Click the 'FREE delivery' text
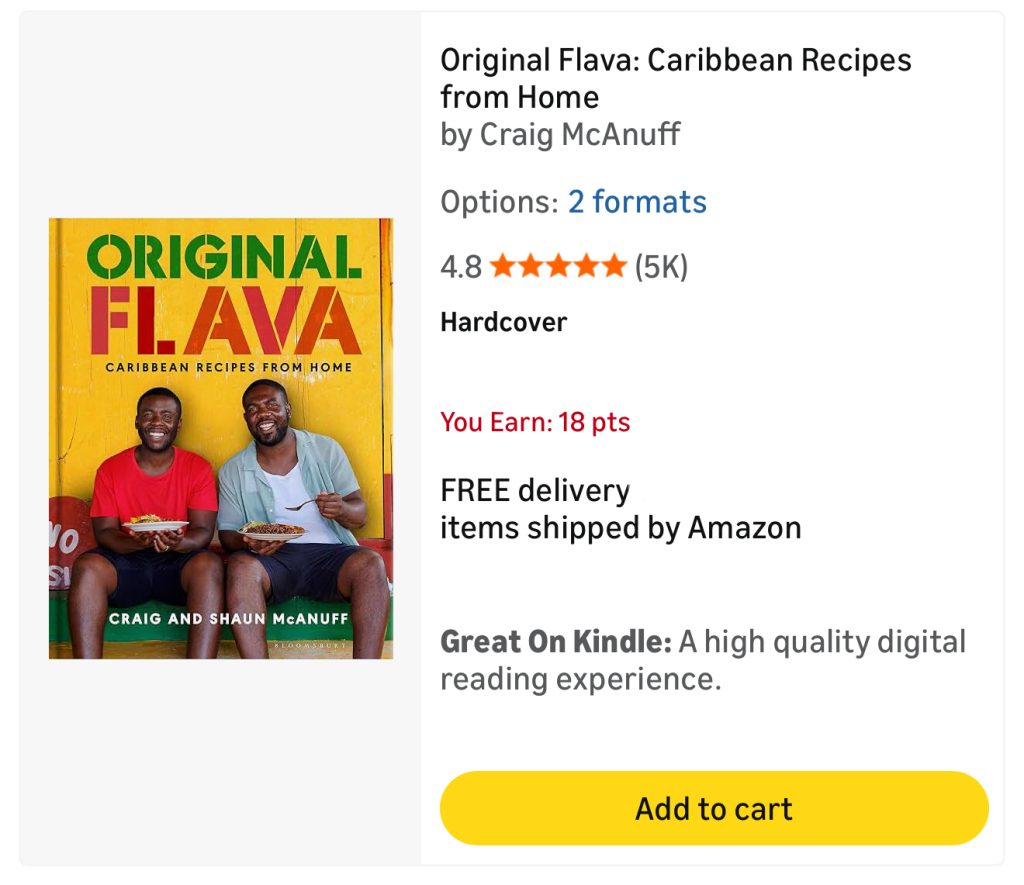The height and width of the screenshot is (885, 1024). coord(535,491)
